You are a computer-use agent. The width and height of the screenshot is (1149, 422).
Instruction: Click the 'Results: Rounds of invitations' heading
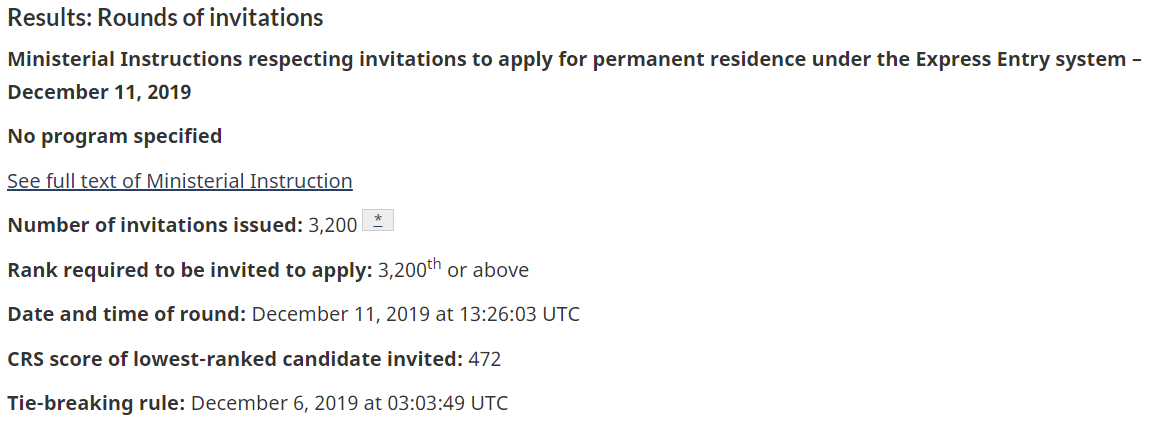tap(165, 18)
